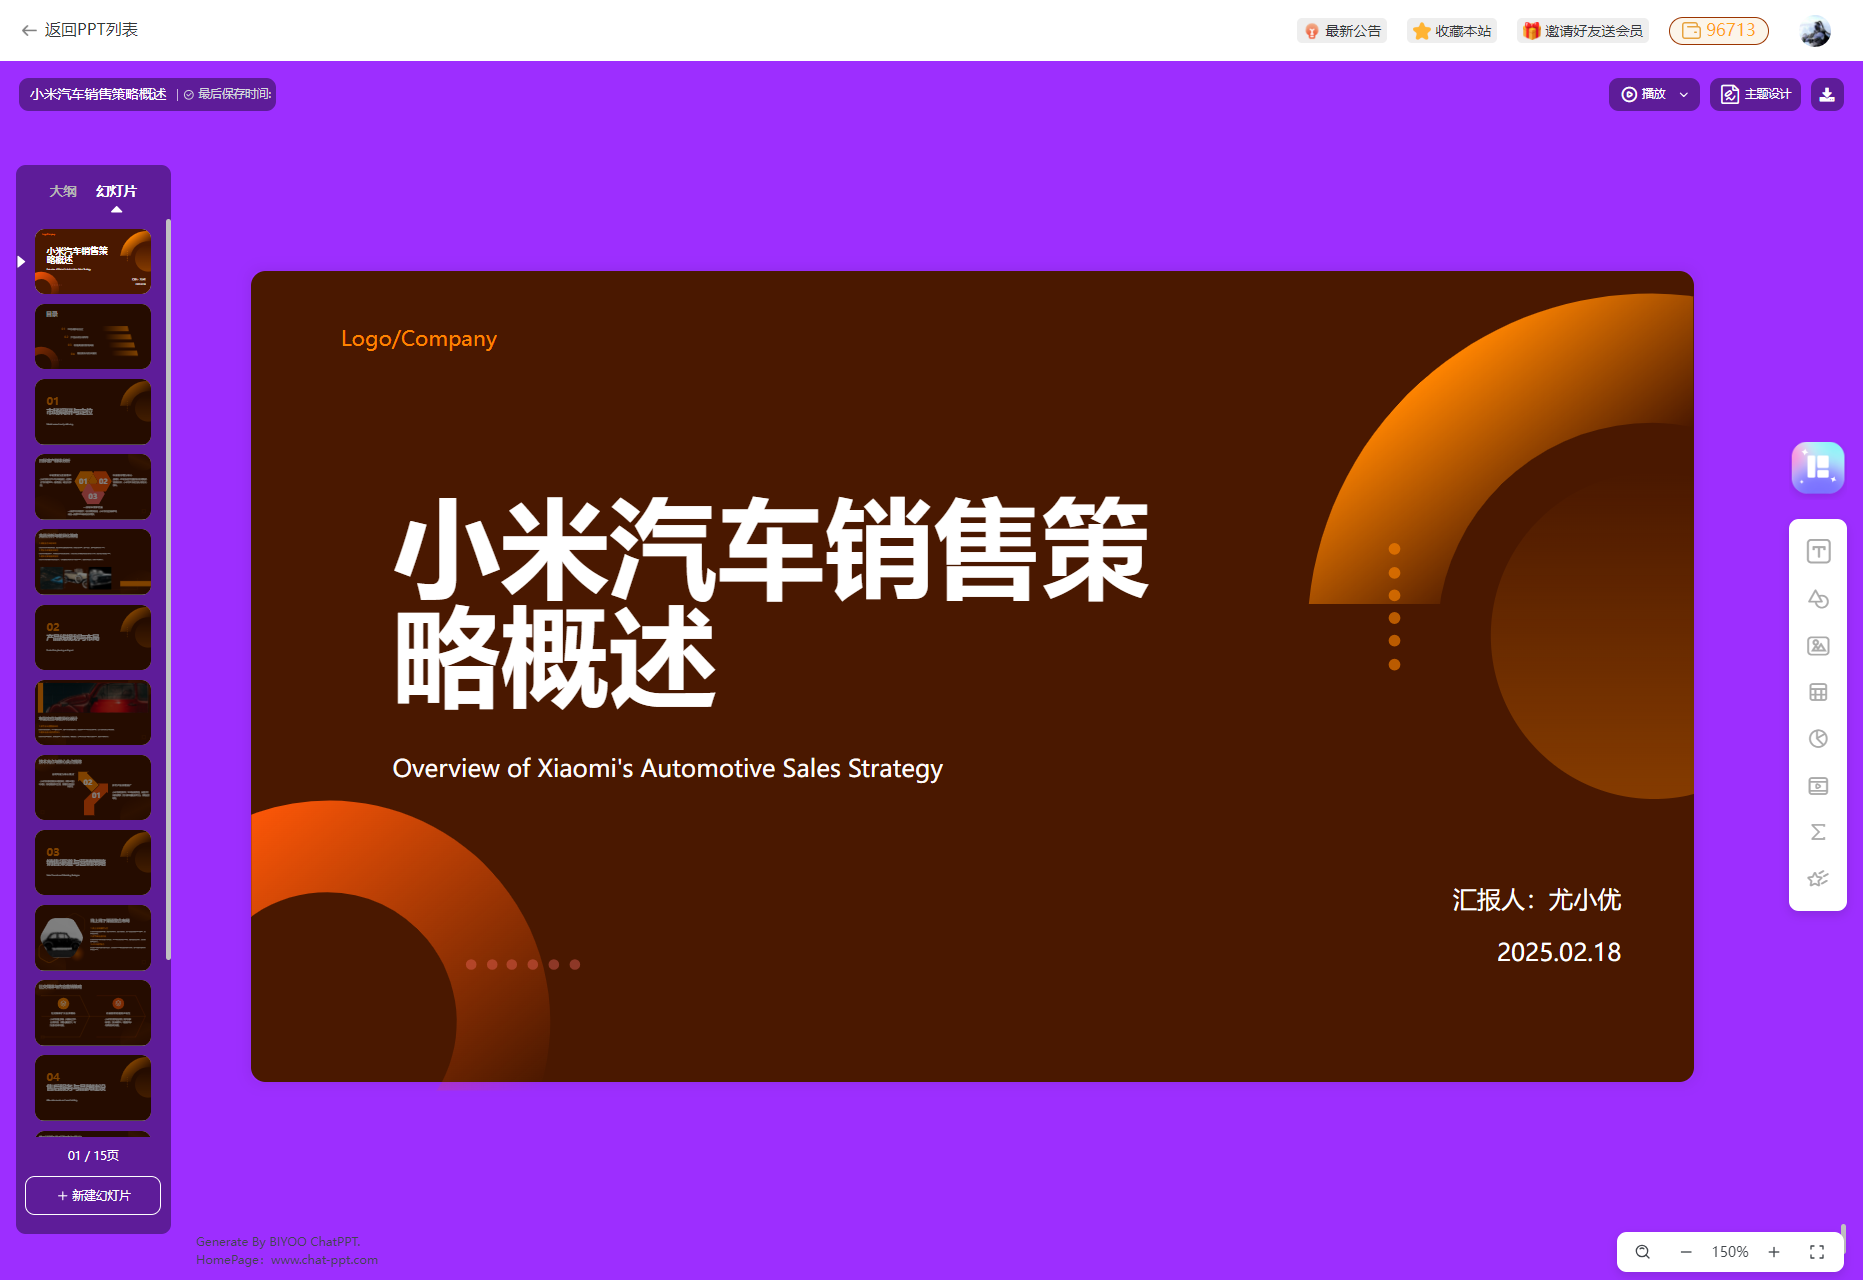
Task: Click the 96713 credits balance
Action: pos(1719,31)
